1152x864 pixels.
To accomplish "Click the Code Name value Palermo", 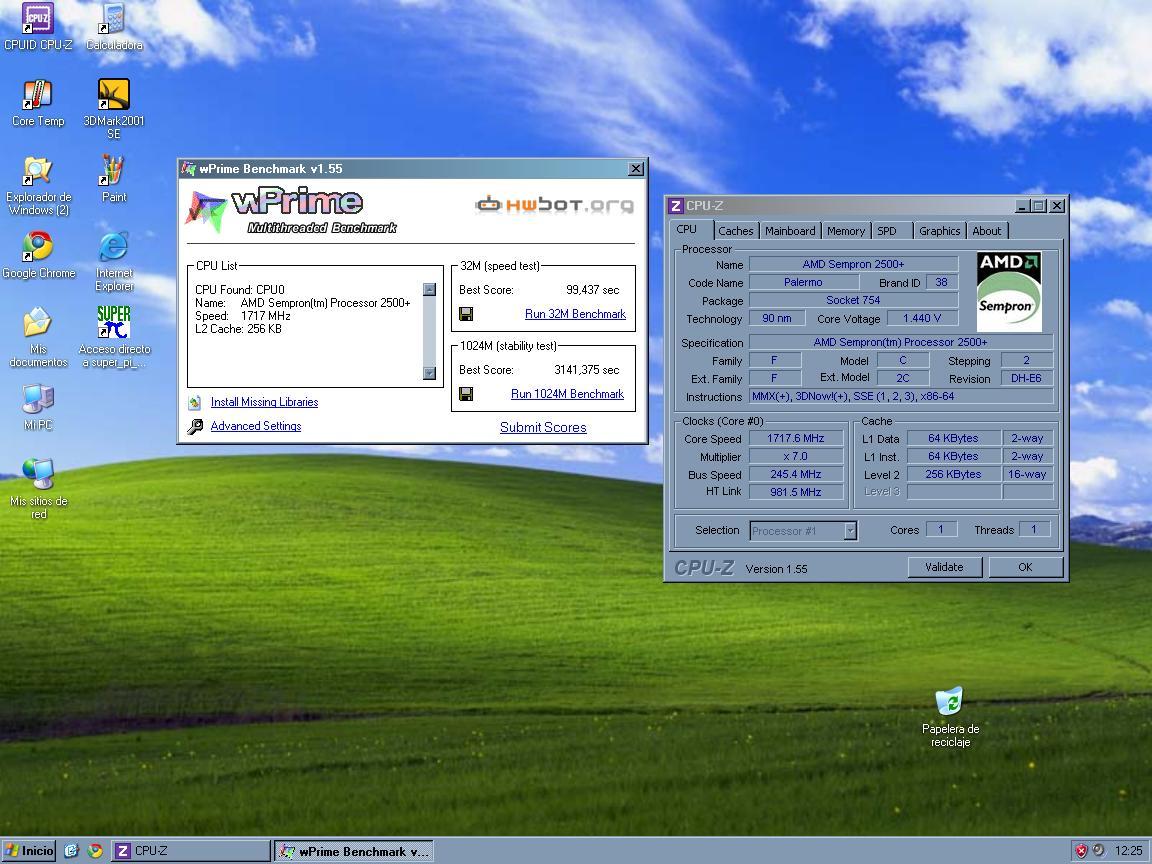I will tap(803, 282).
